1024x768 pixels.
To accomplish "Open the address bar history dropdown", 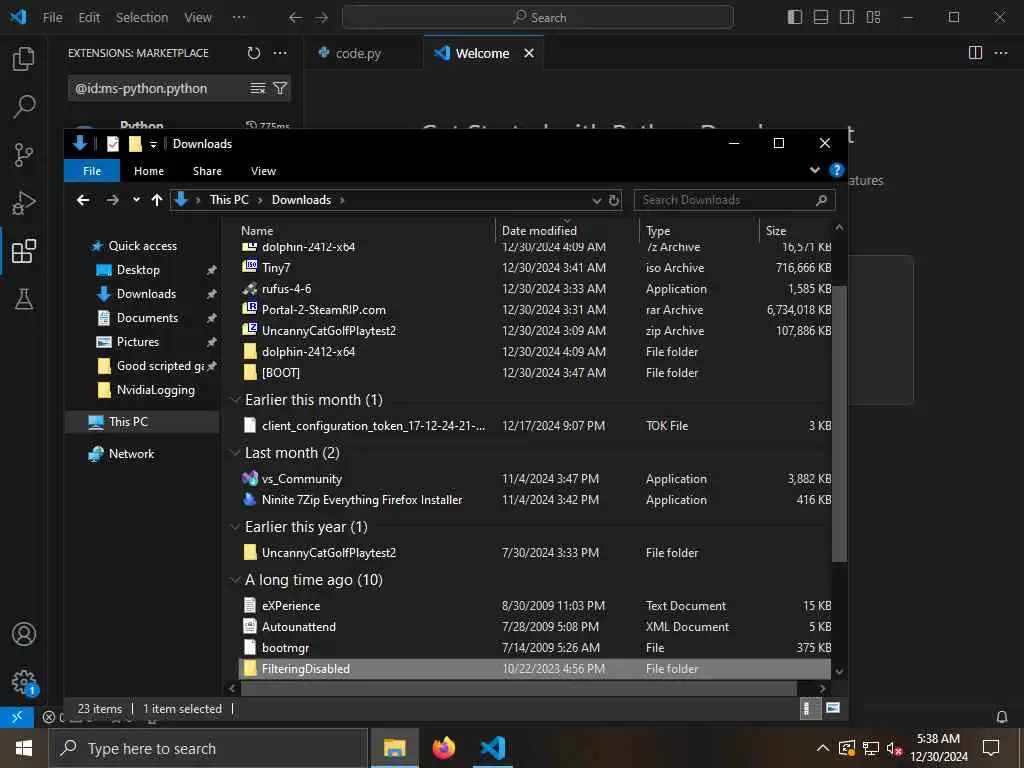I will point(596,200).
